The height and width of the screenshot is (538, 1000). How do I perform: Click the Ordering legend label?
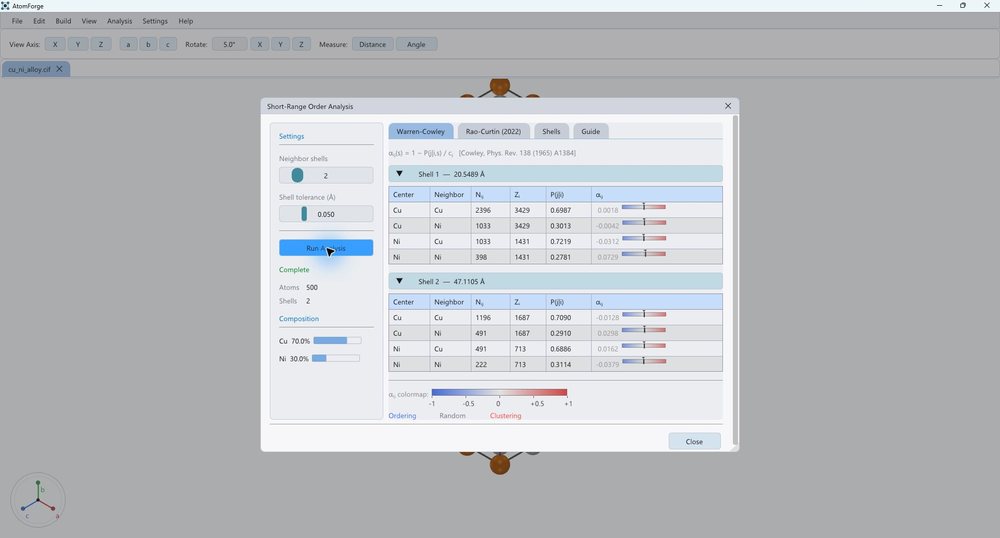(x=402, y=416)
